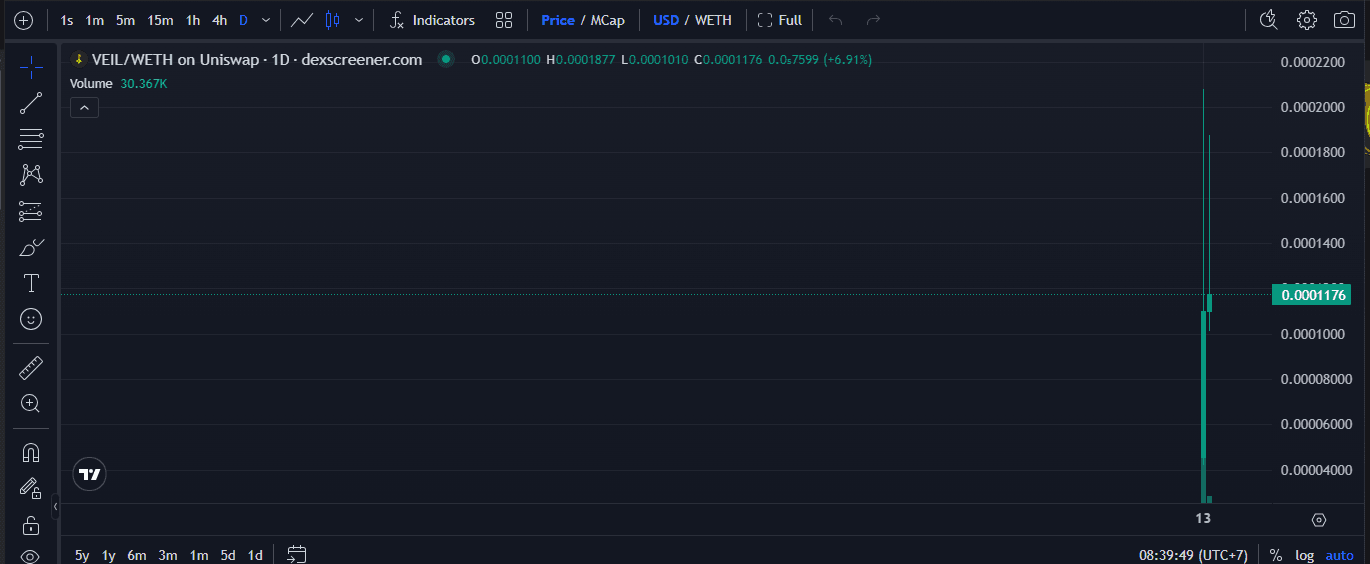Image resolution: width=1370 pixels, height=564 pixels.
Task: Open price scale settings gear
Action: coord(1319,520)
